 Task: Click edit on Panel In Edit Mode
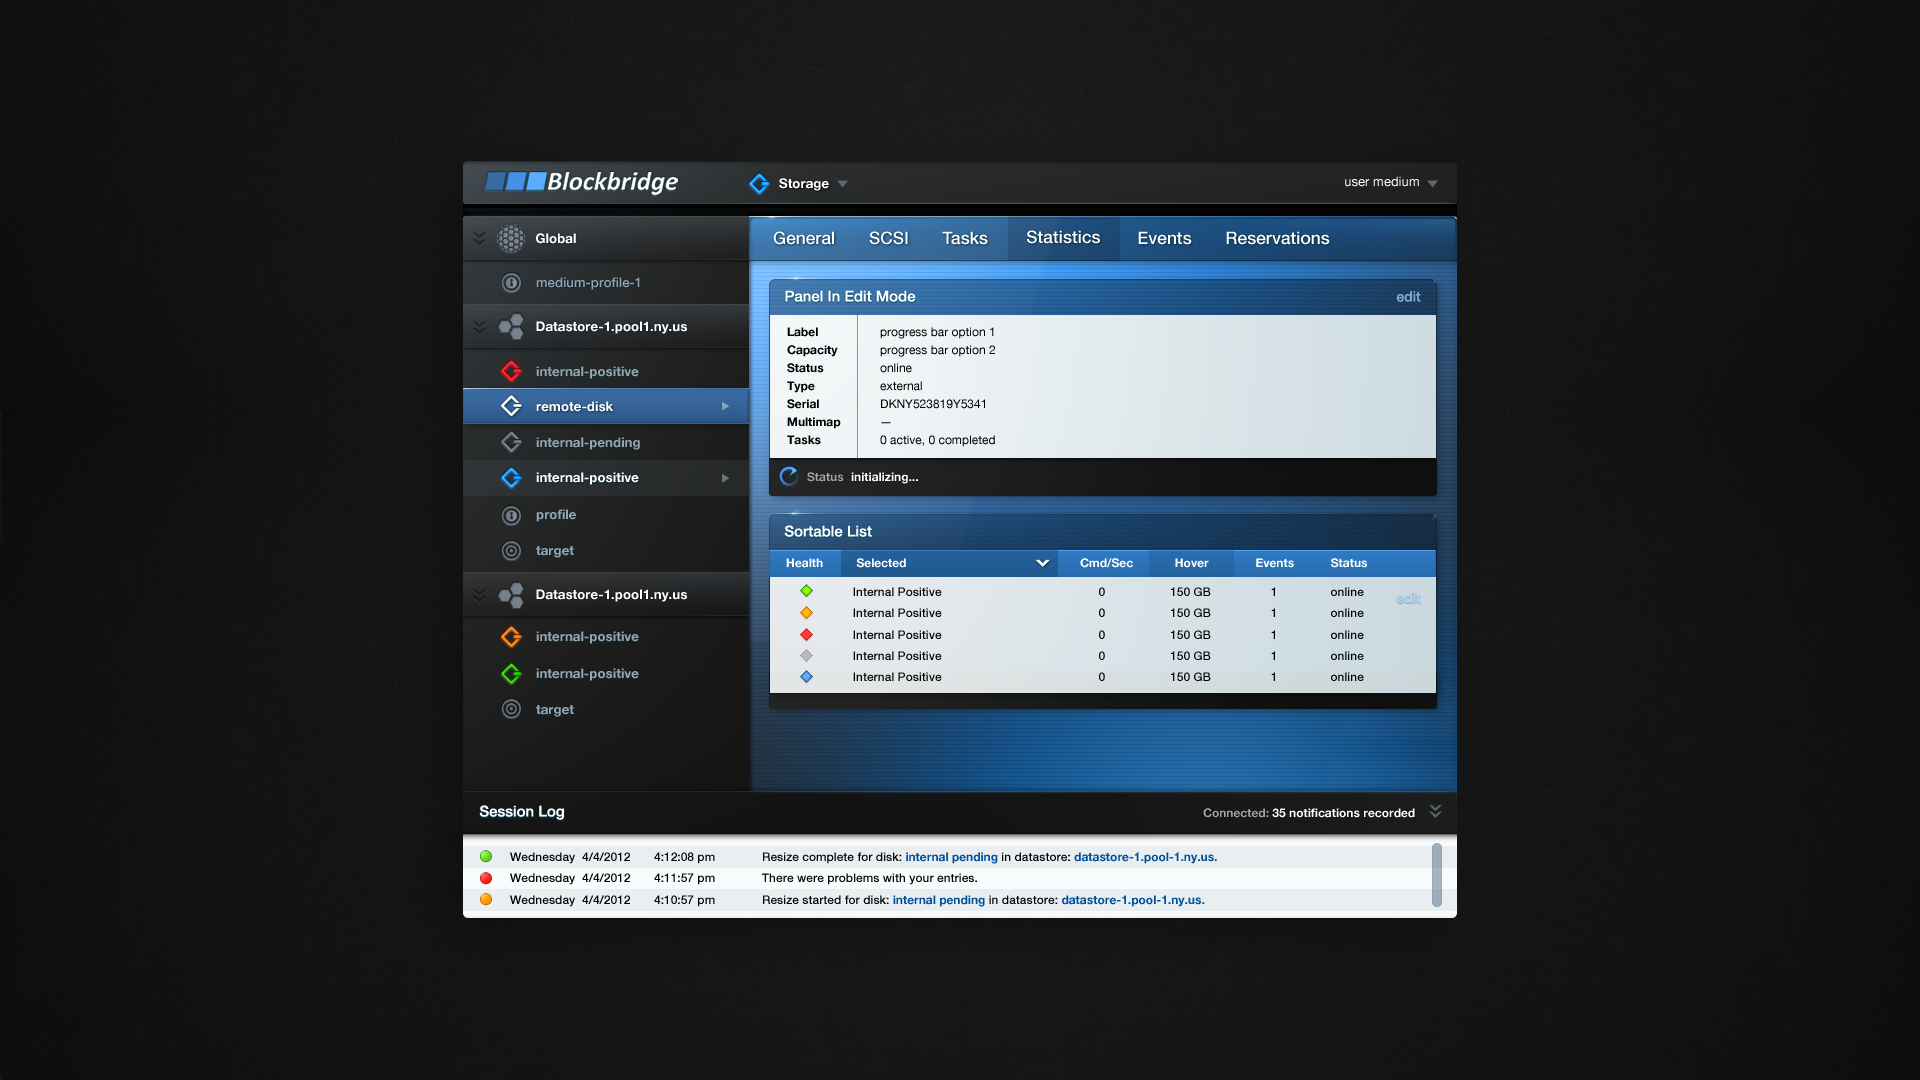tap(1408, 297)
